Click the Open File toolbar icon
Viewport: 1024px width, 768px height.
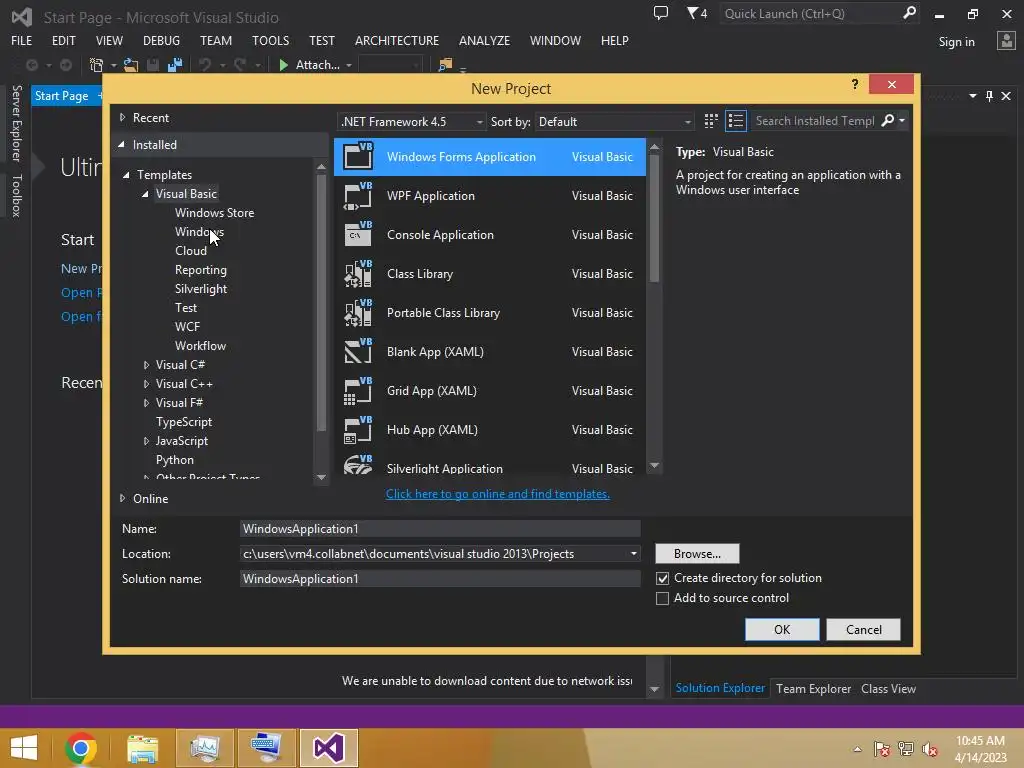(131, 65)
